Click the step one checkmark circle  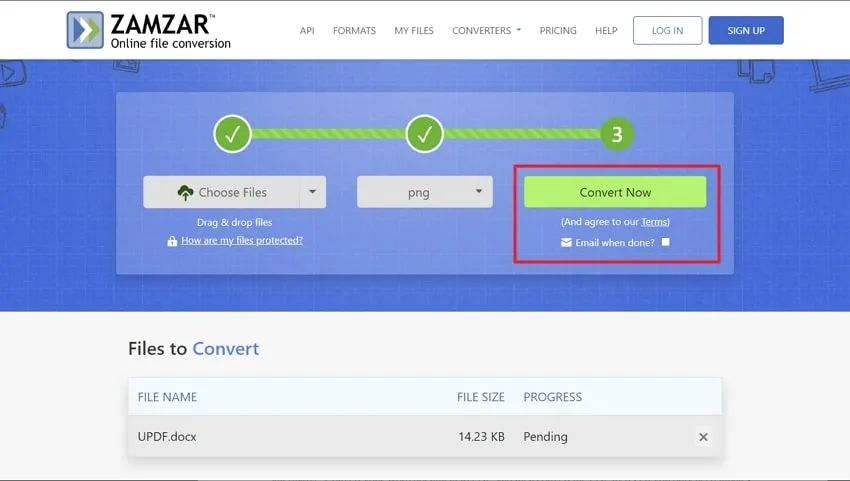point(232,134)
